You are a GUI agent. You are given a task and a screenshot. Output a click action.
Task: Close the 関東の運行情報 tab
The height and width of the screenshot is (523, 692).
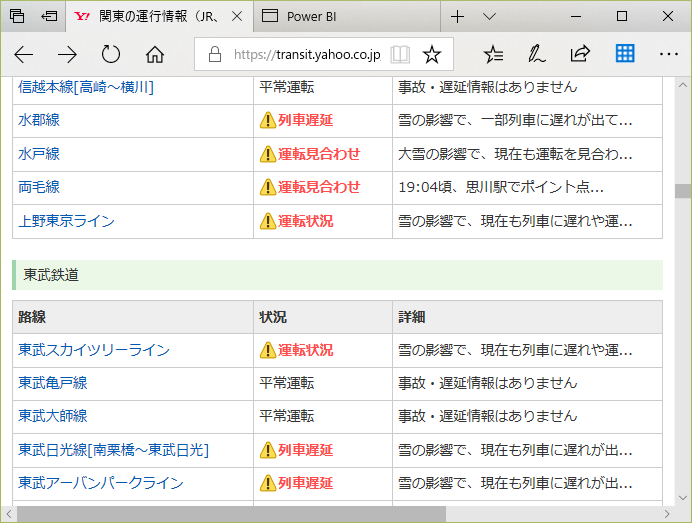[237, 17]
